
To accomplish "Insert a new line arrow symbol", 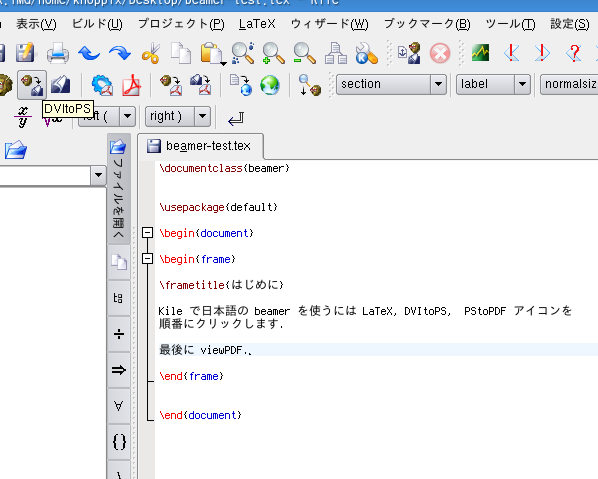I will point(236,118).
